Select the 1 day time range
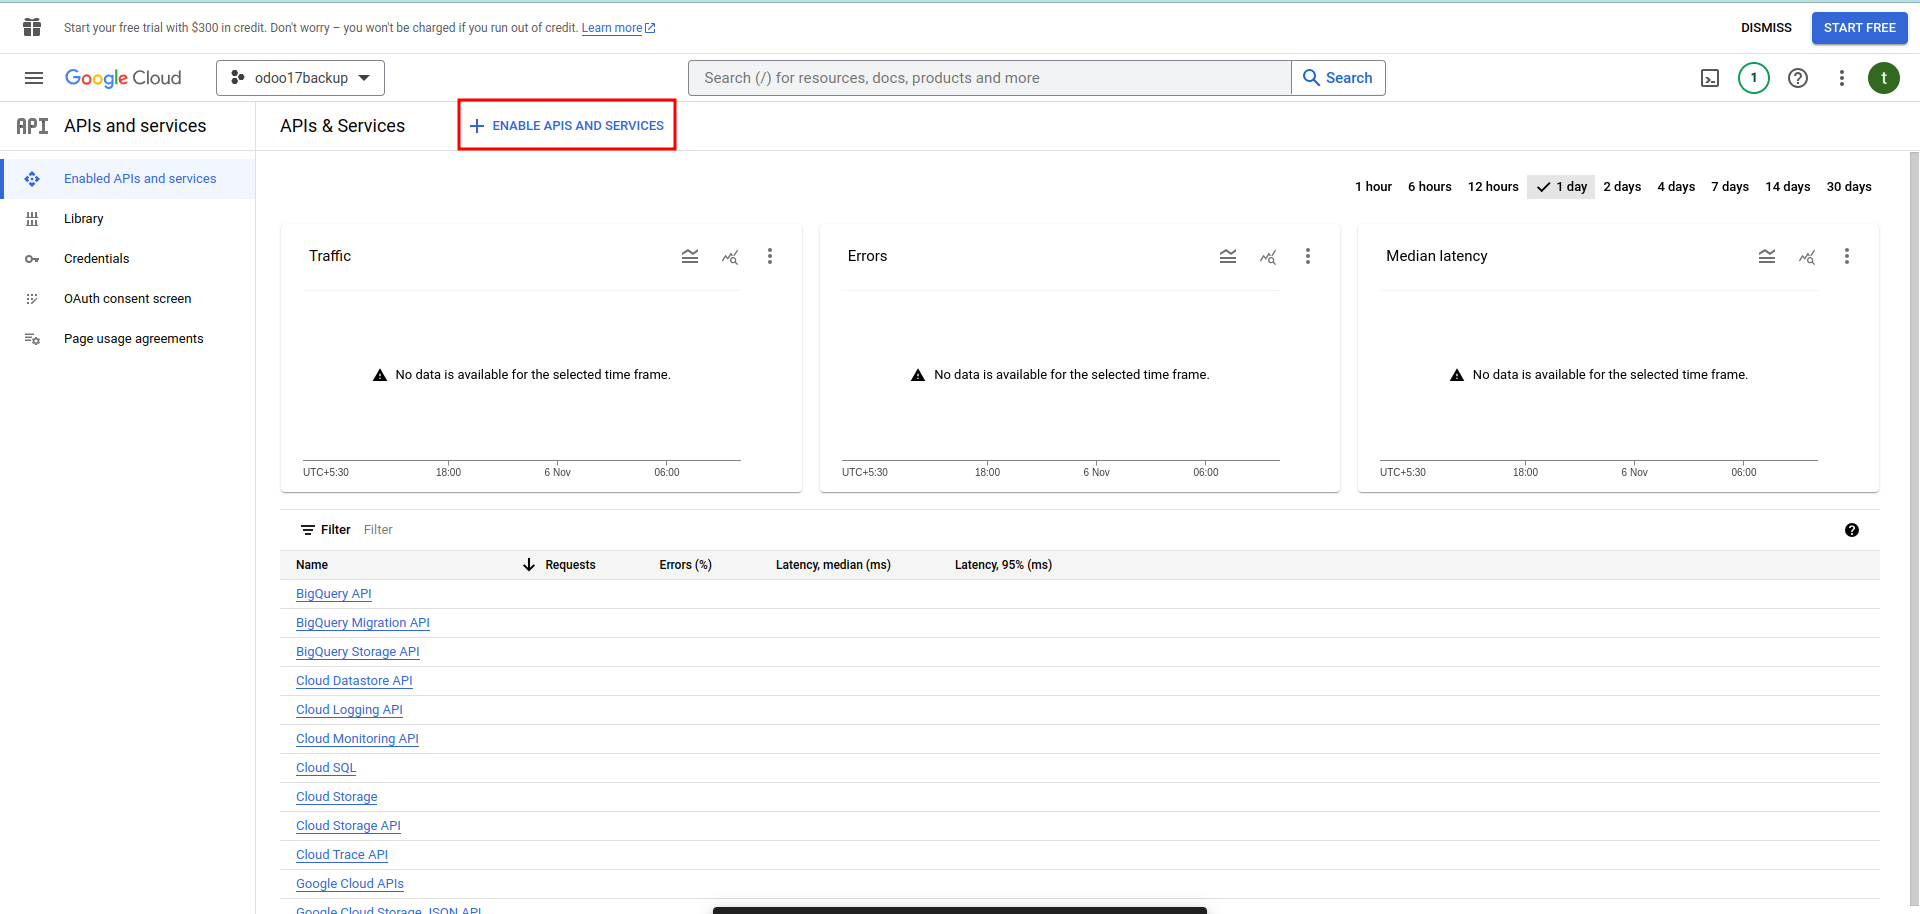 click(x=1561, y=187)
